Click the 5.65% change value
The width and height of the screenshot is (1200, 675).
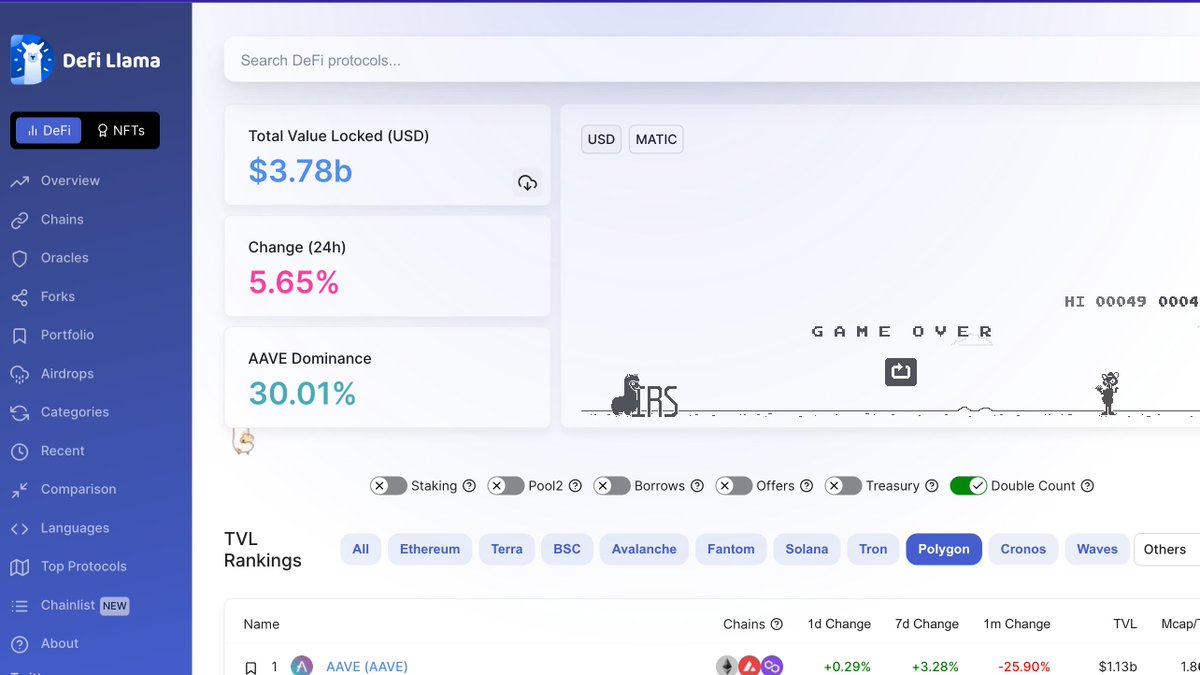point(294,283)
